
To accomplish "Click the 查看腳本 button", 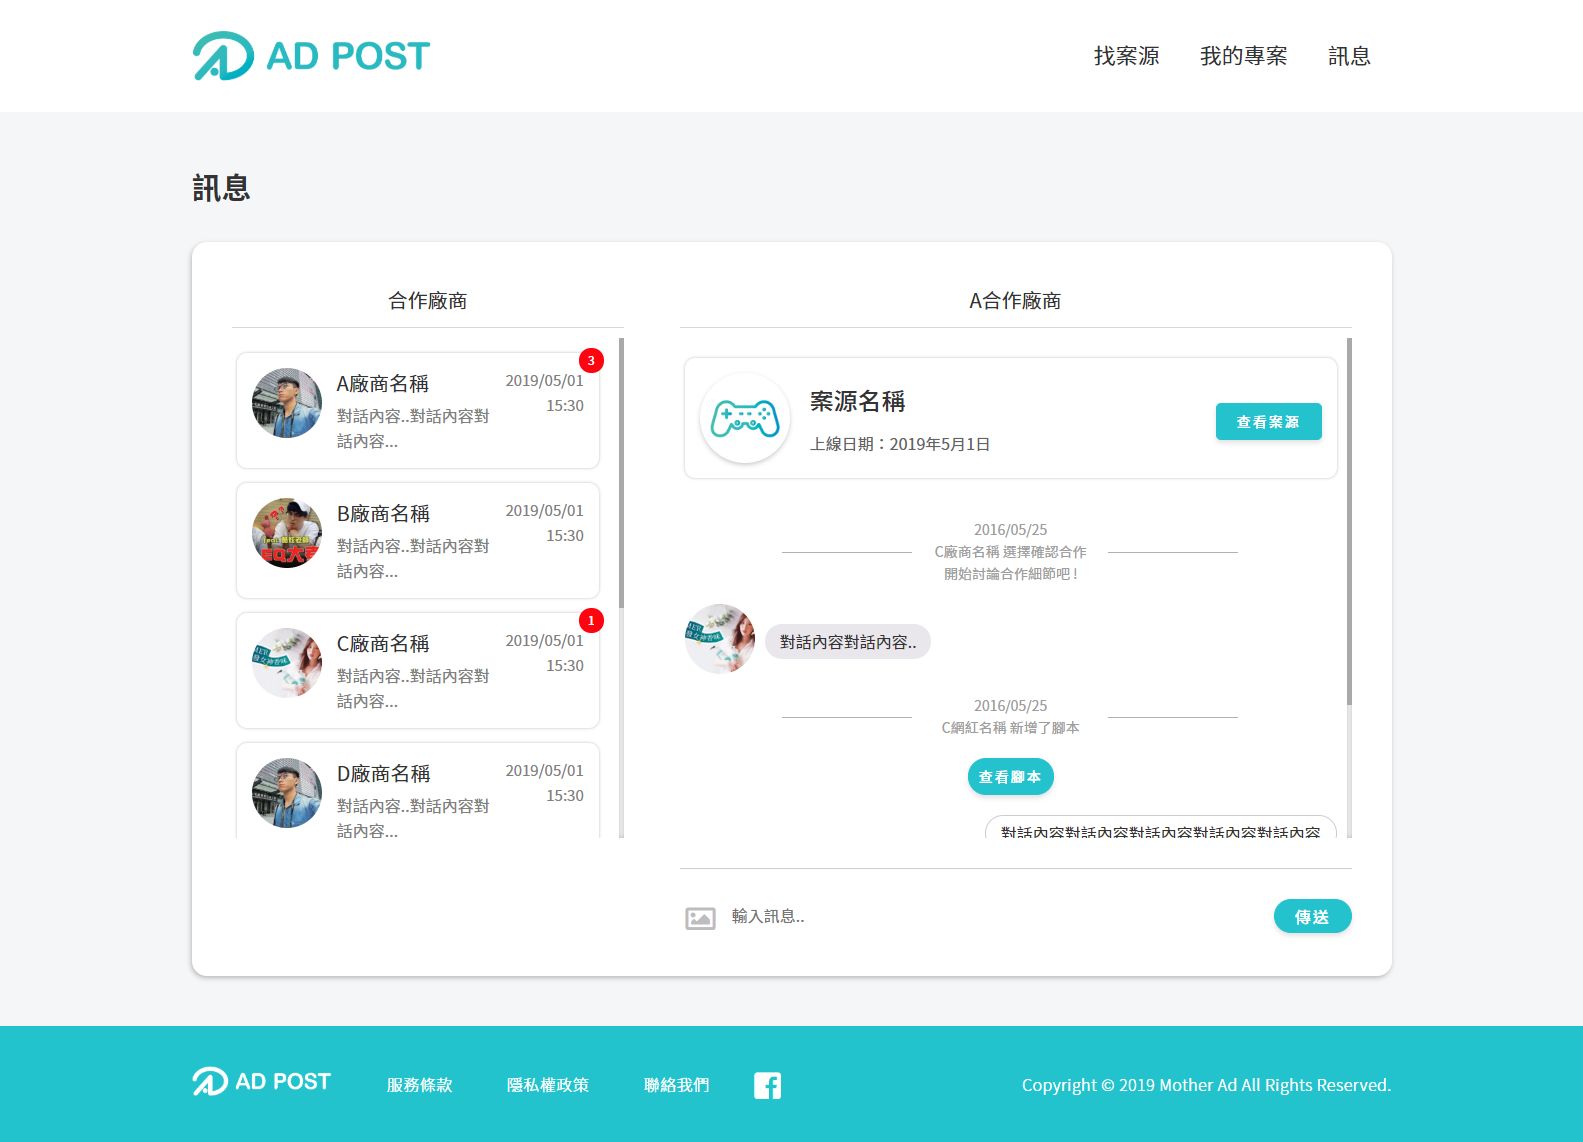I will 1010,777.
